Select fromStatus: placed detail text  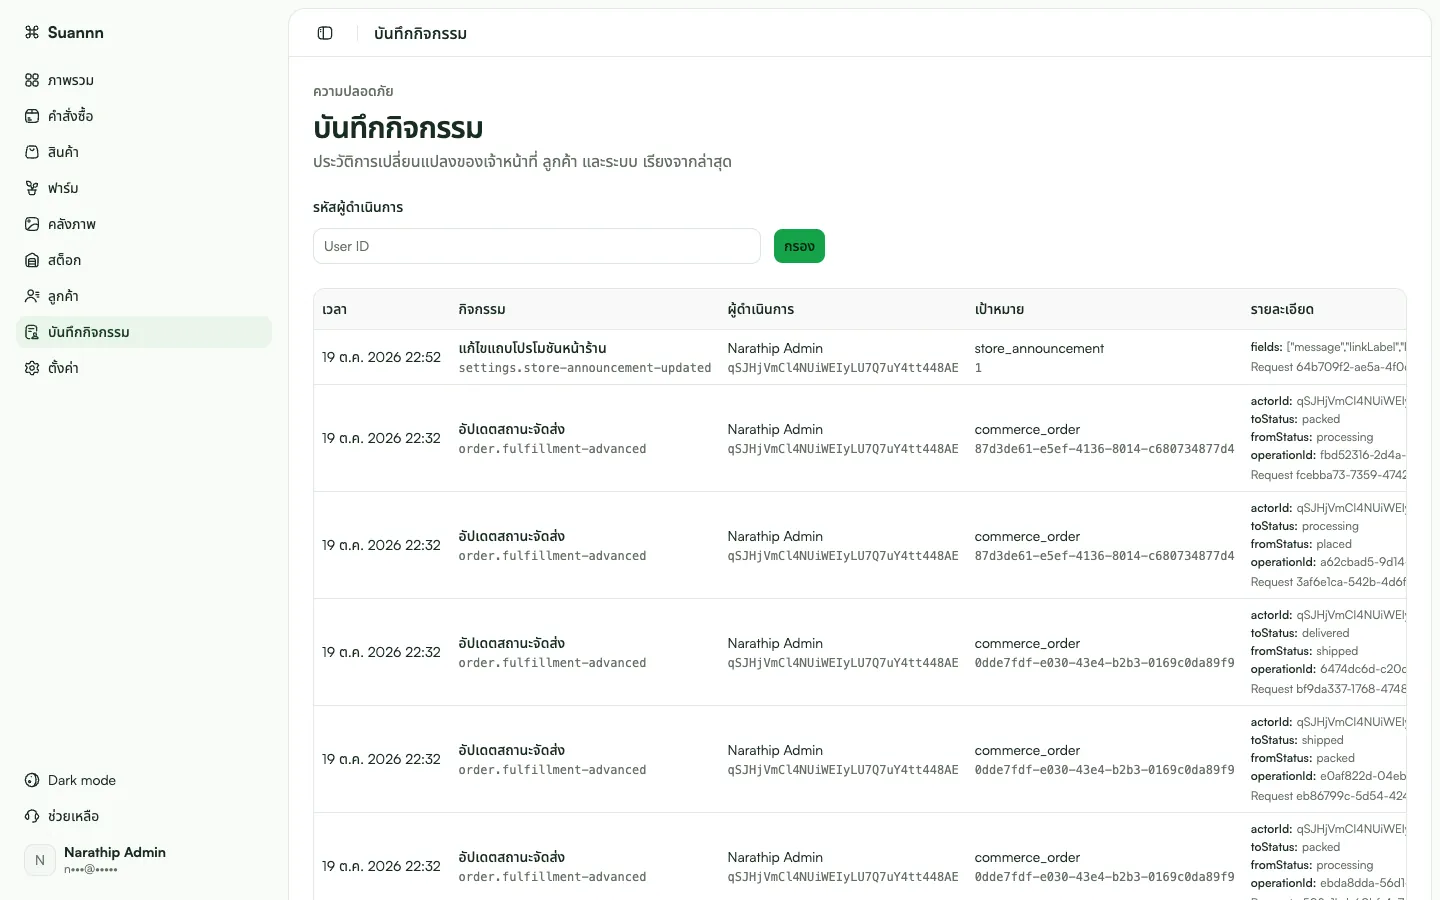pyautogui.click(x=1301, y=544)
